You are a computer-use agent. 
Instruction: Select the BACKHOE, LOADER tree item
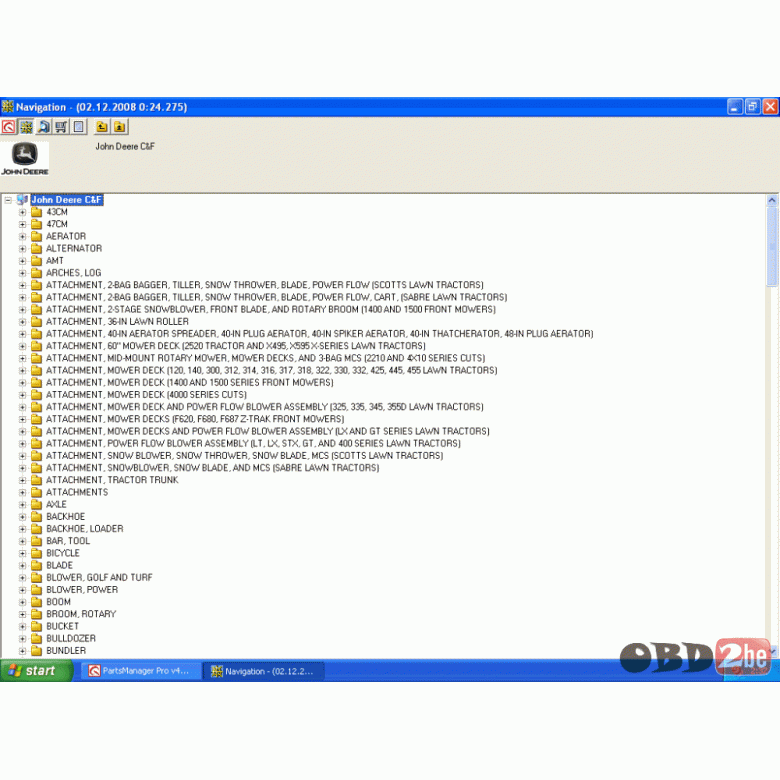point(85,529)
